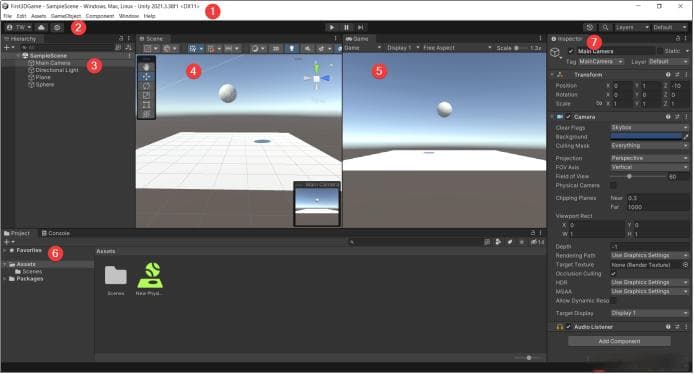The image size is (694, 374).
Task: Click Target Texture object picker icon
Action: (x=685, y=265)
